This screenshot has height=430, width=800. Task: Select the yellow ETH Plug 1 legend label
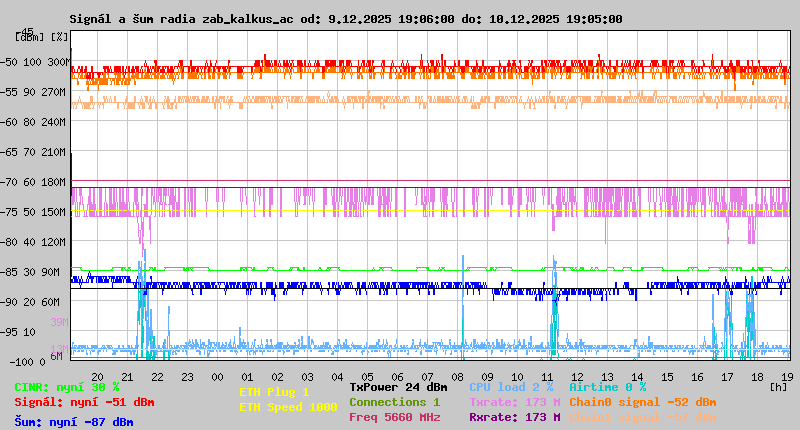point(274,392)
